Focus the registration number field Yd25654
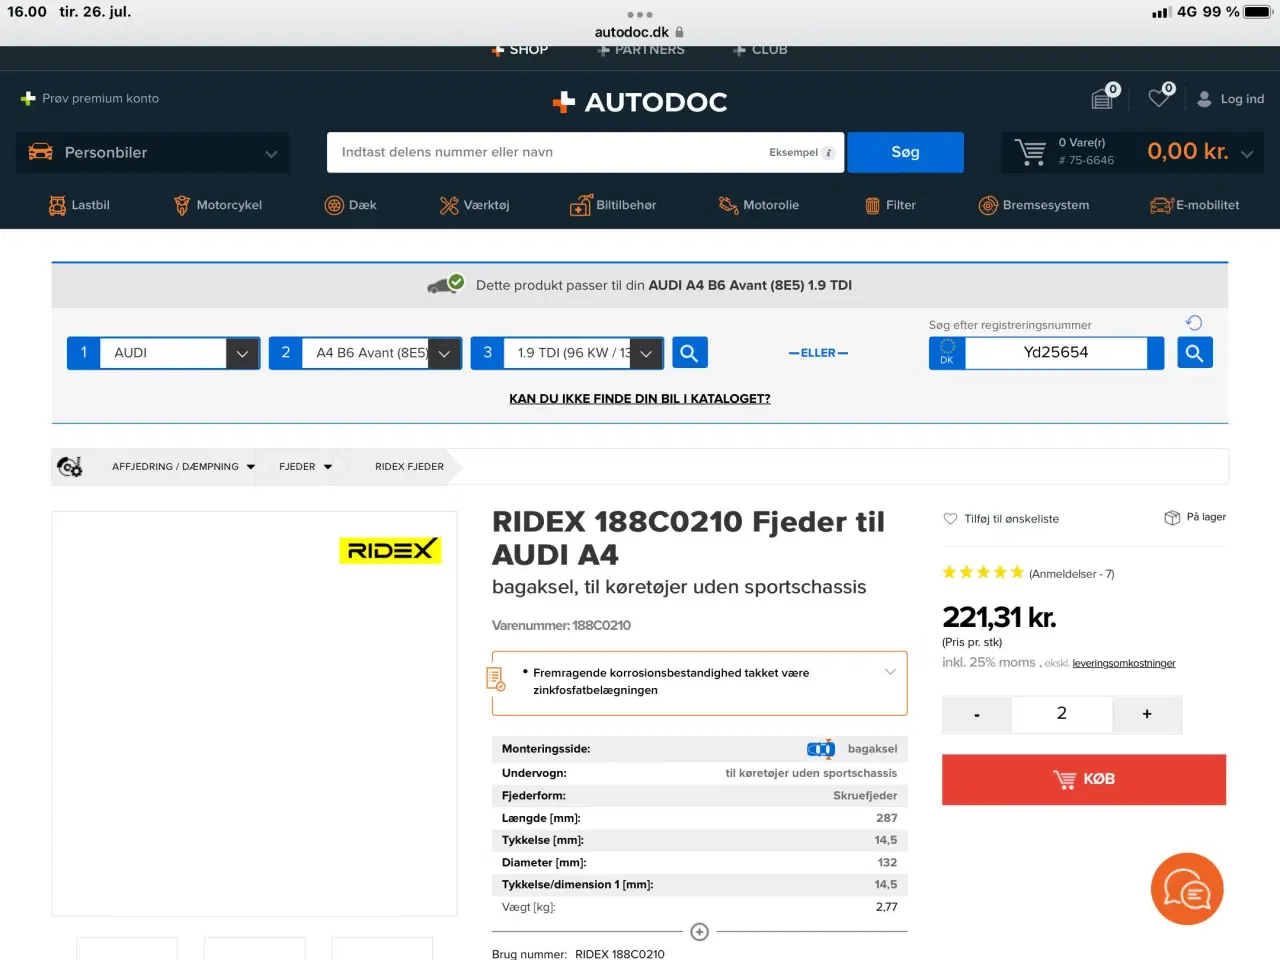 point(1056,353)
